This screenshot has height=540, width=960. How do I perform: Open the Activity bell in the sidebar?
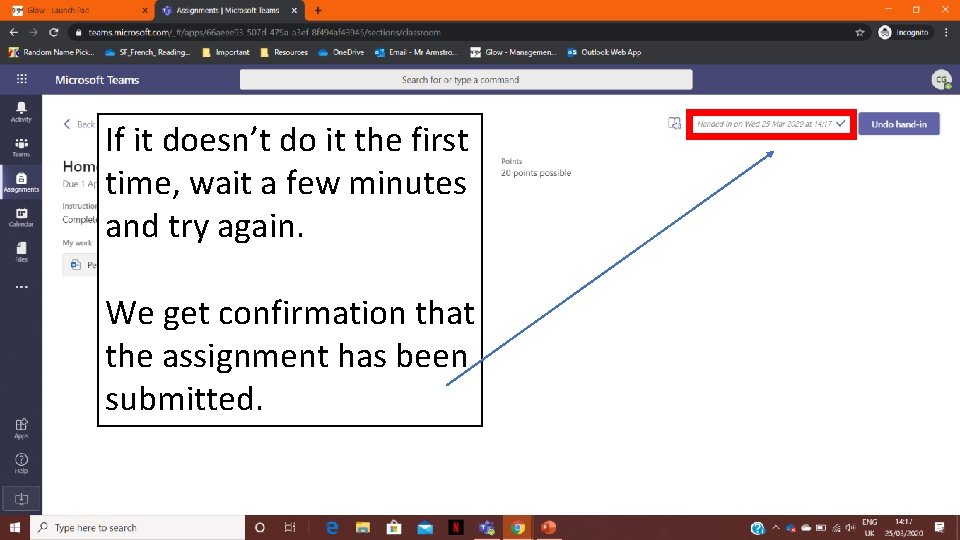coord(21,112)
